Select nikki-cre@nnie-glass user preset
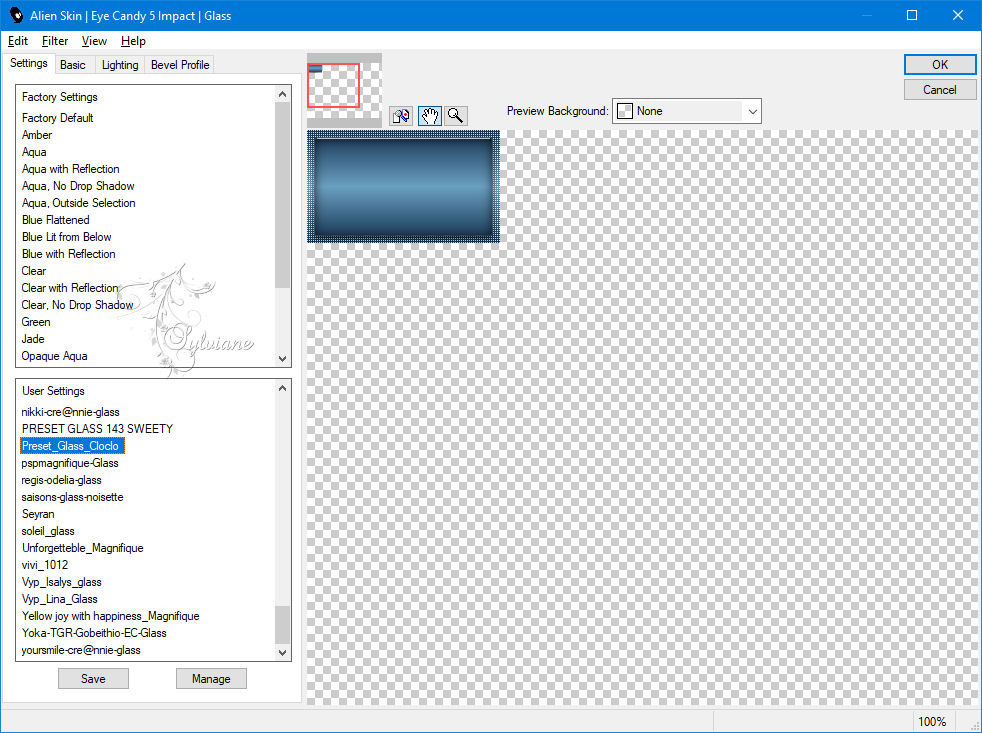 (70, 412)
